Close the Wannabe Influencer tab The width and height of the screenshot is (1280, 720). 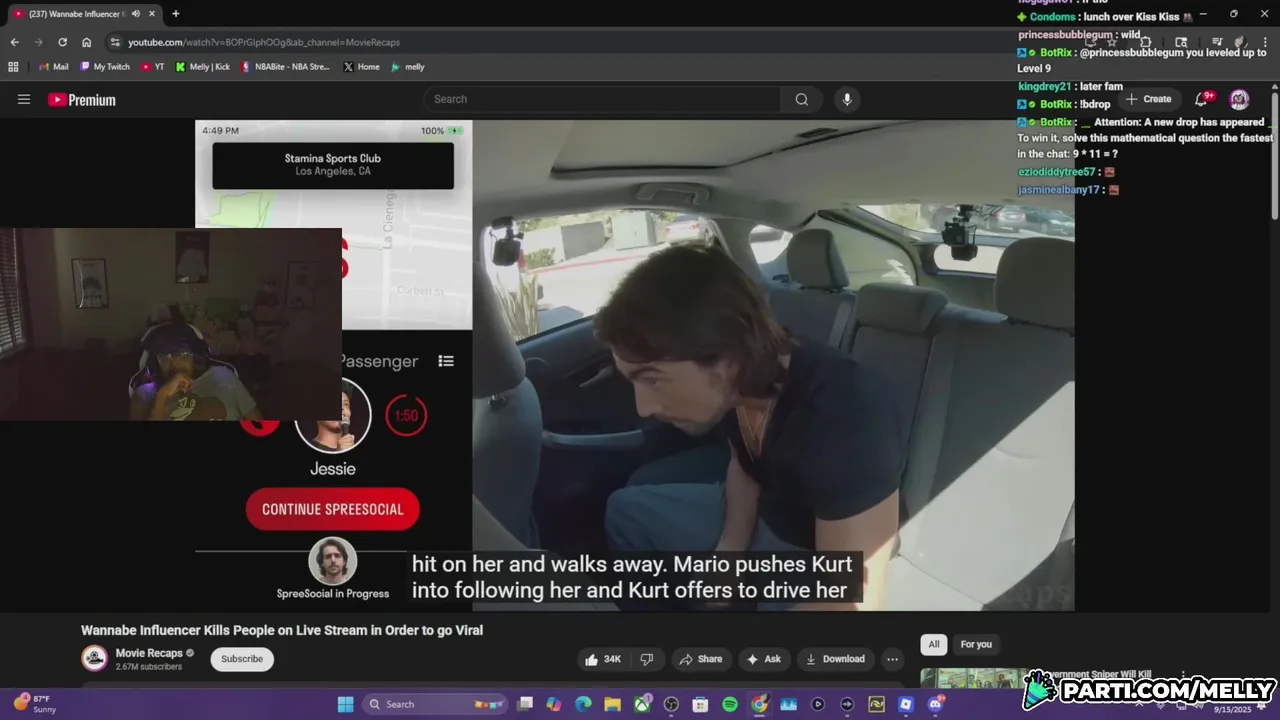click(x=150, y=14)
